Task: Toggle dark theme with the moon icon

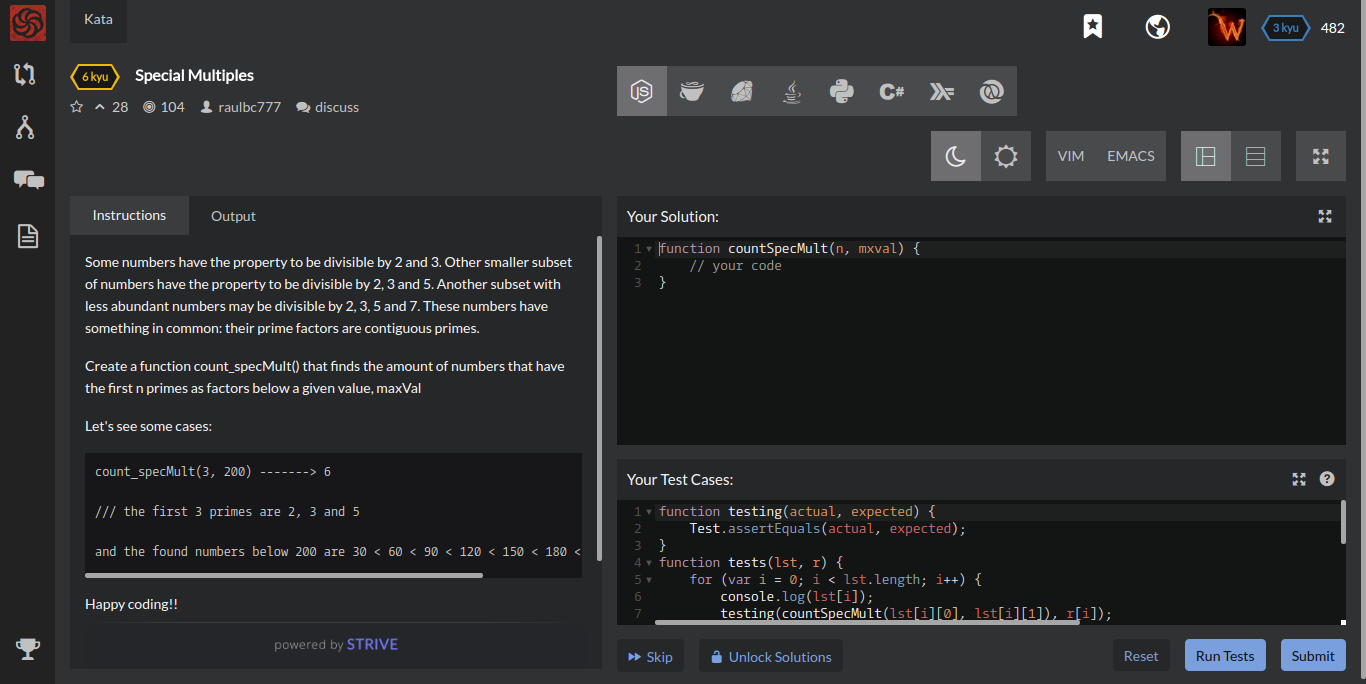Action: (x=956, y=156)
